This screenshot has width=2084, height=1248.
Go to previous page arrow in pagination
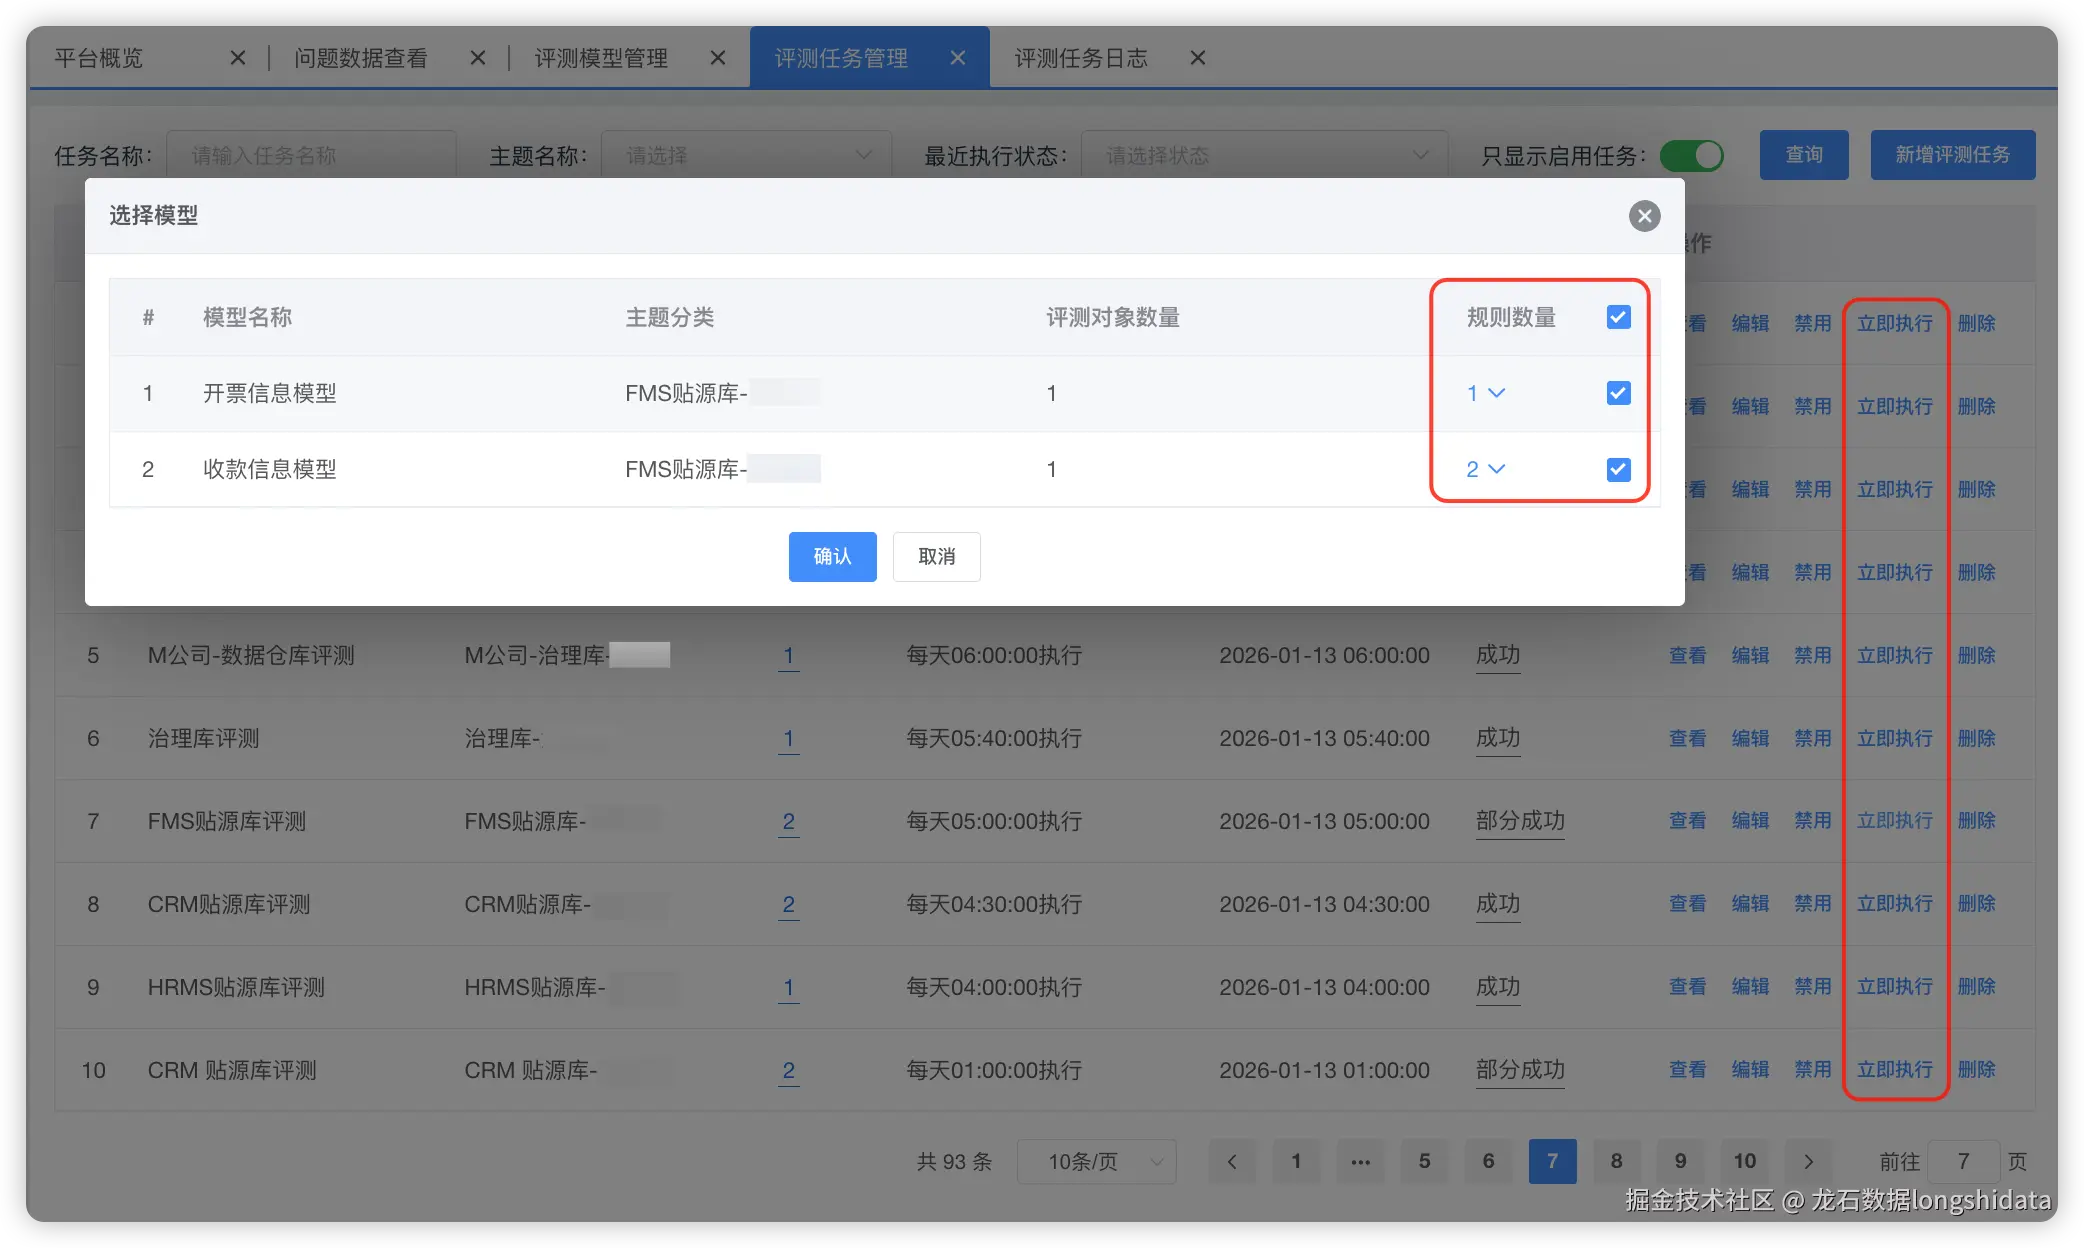pyautogui.click(x=1232, y=1161)
